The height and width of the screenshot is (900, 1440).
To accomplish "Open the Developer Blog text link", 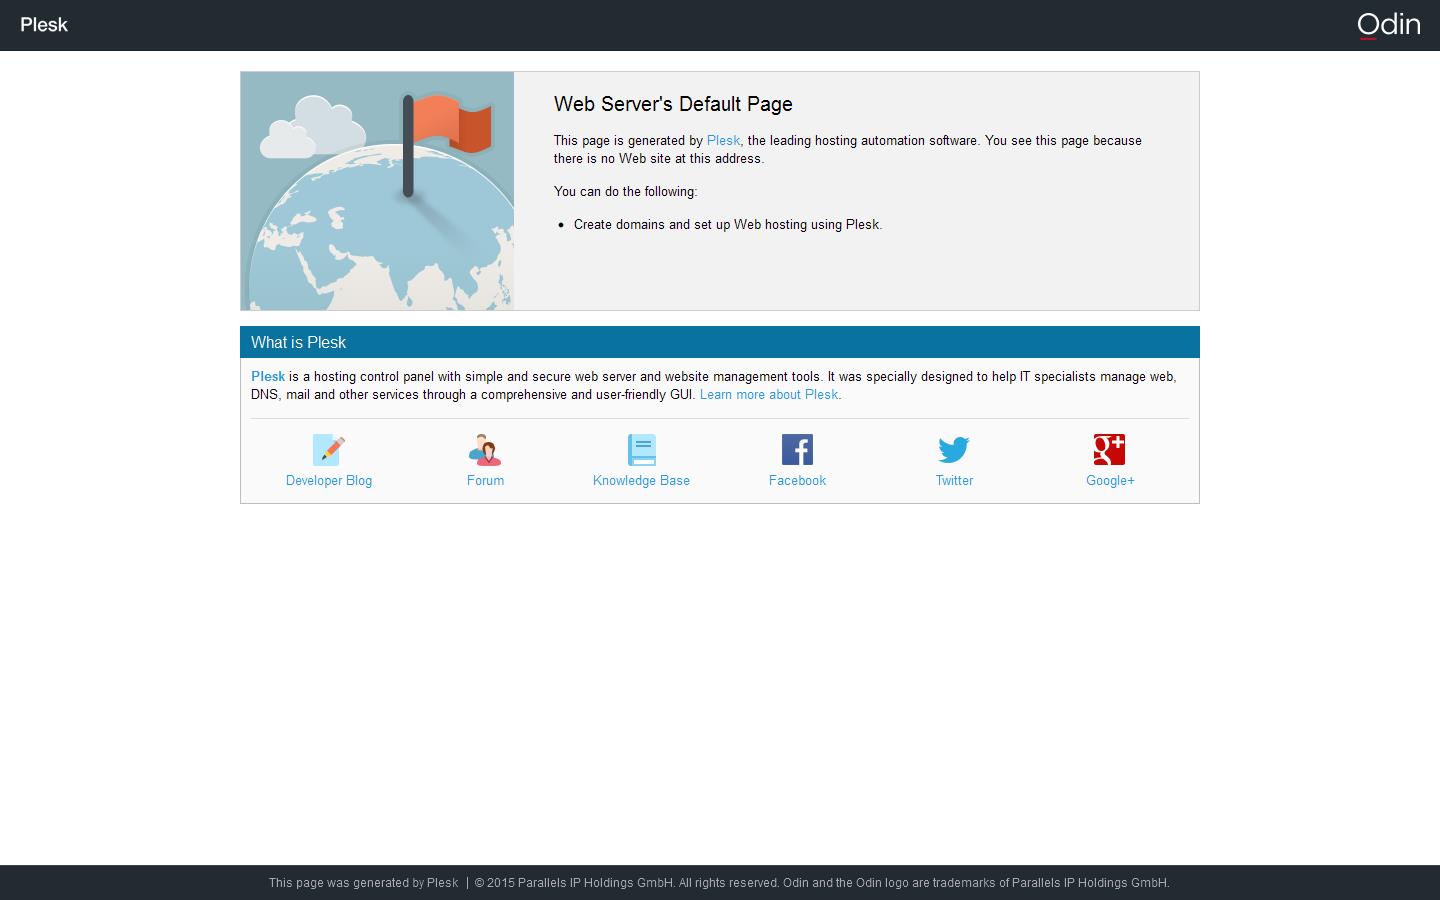I will pos(328,481).
